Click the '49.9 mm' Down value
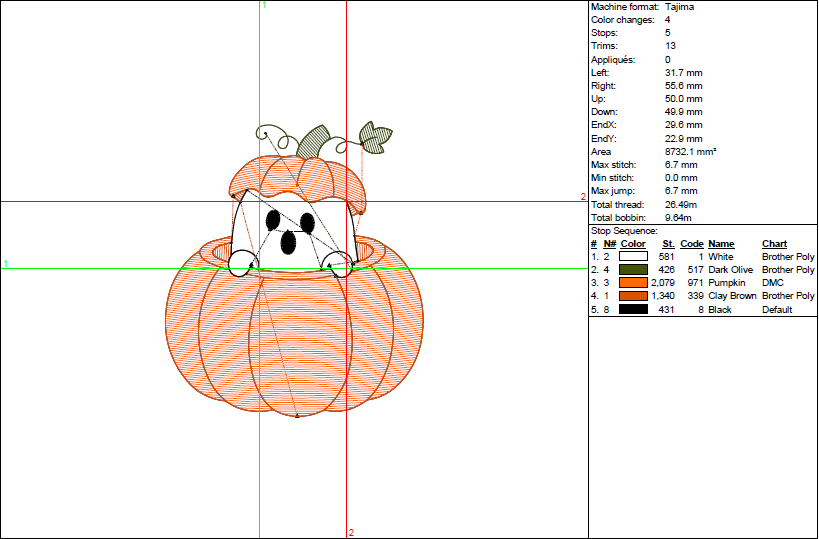Image resolution: width=819 pixels, height=539 pixels. [x=683, y=112]
